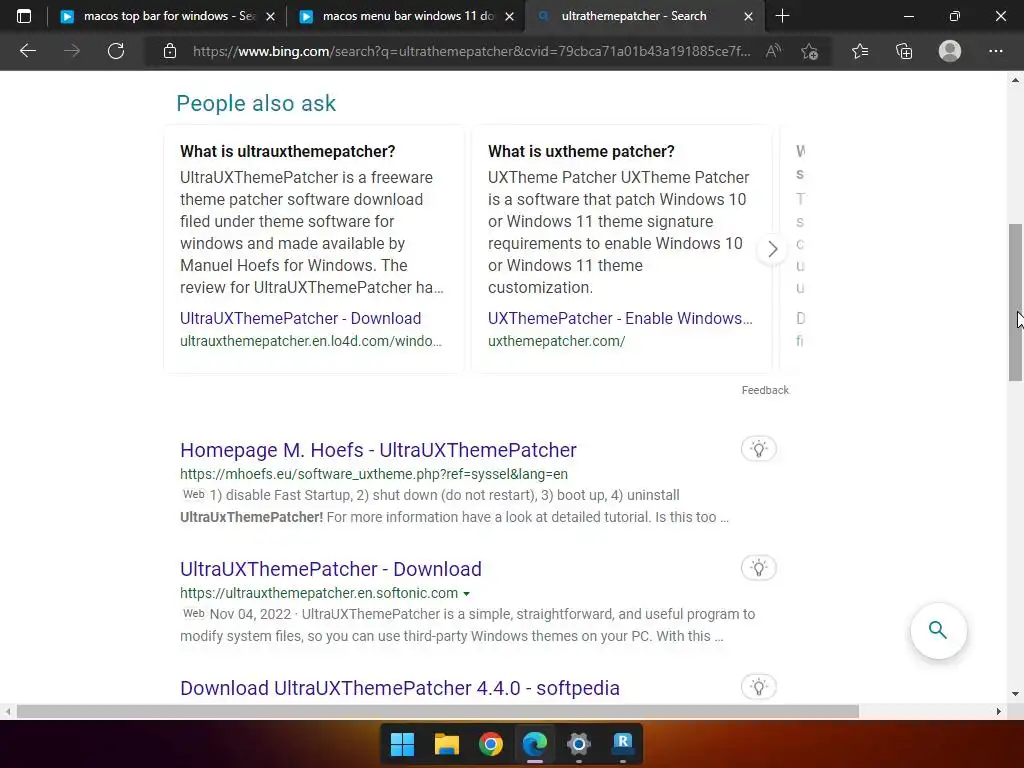Show insights lightbulb for M. Hoefs result
This screenshot has width=1024, height=768.
pos(758,449)
